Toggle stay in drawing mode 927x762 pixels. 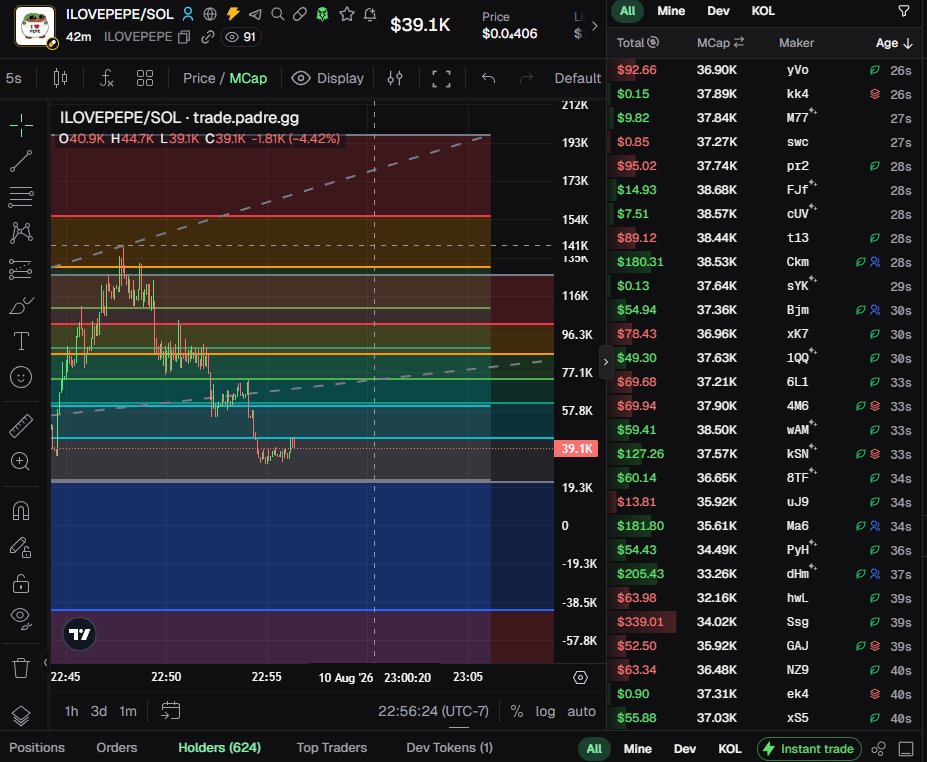pos(21,547)
